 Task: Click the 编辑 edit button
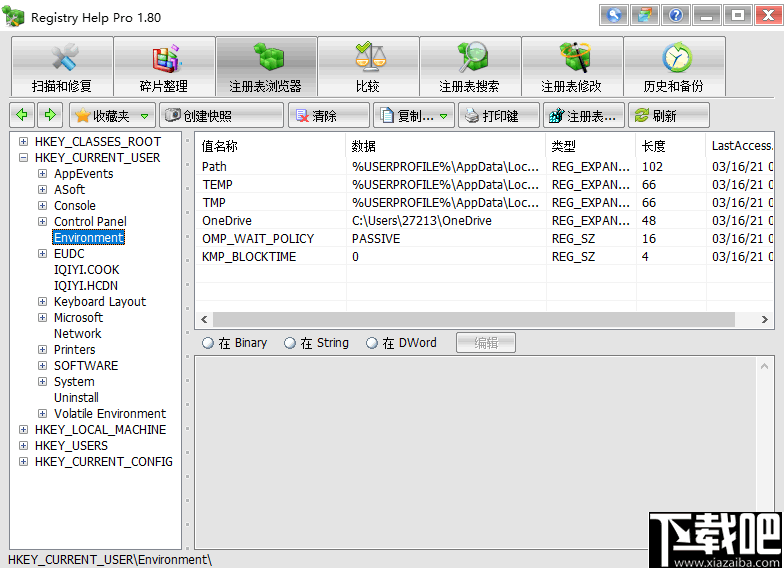coord(486,343)
